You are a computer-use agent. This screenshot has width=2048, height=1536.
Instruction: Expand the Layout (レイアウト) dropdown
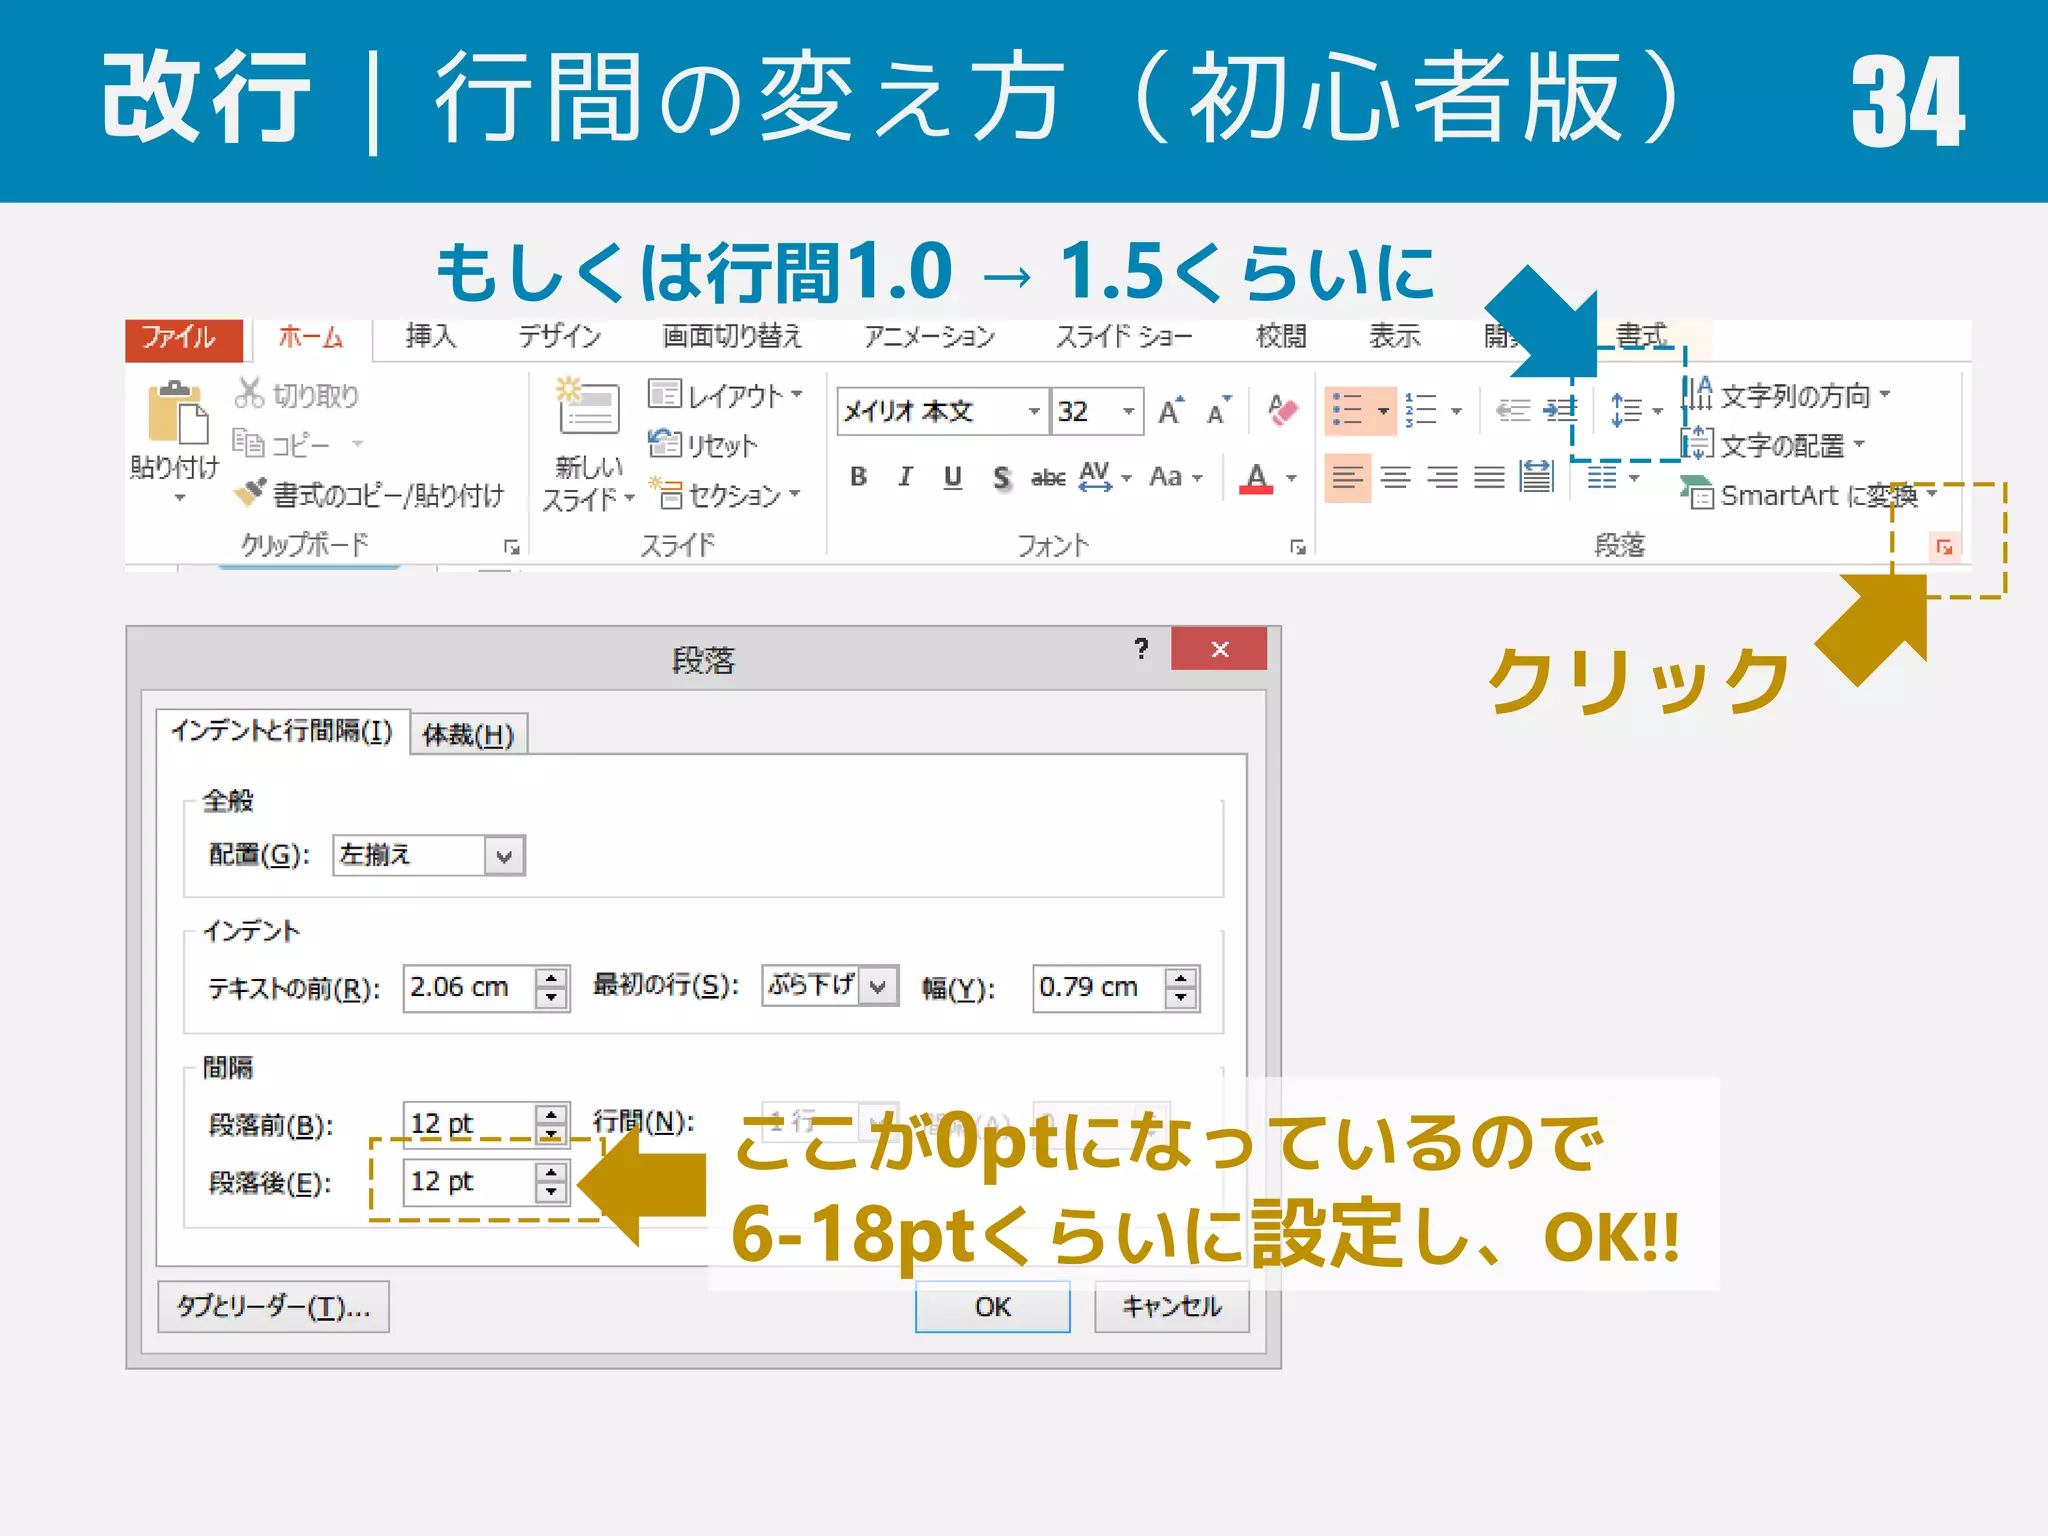click(x=797, y=394)
